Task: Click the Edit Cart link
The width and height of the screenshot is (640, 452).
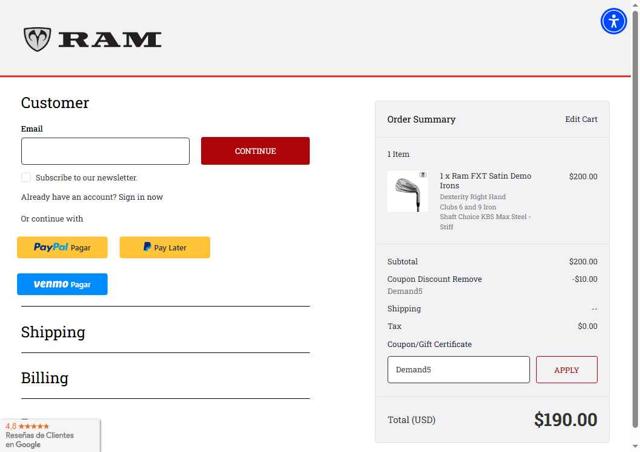Action: pyautogui.click(x=581, y=119)
